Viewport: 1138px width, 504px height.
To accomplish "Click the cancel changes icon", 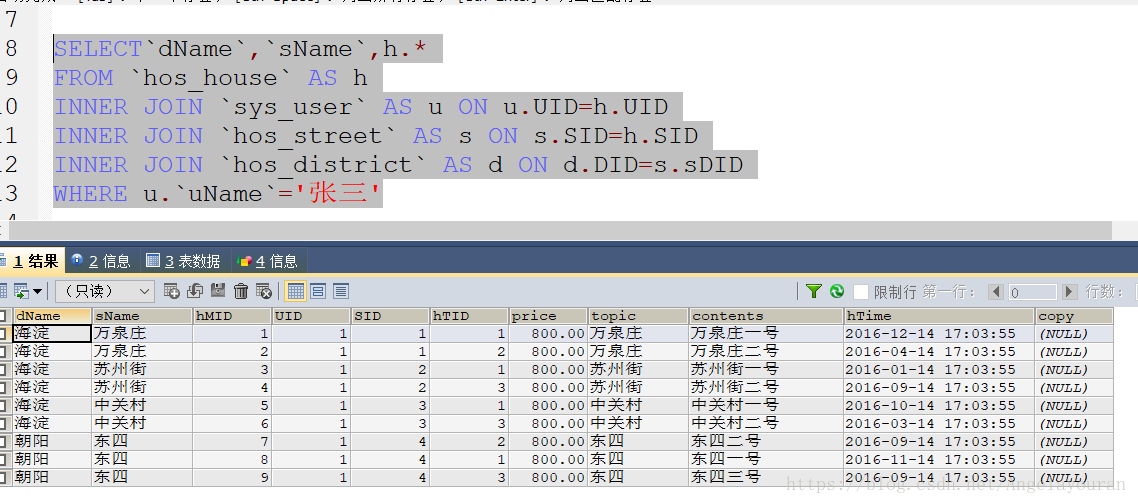I will coord(264,291).
